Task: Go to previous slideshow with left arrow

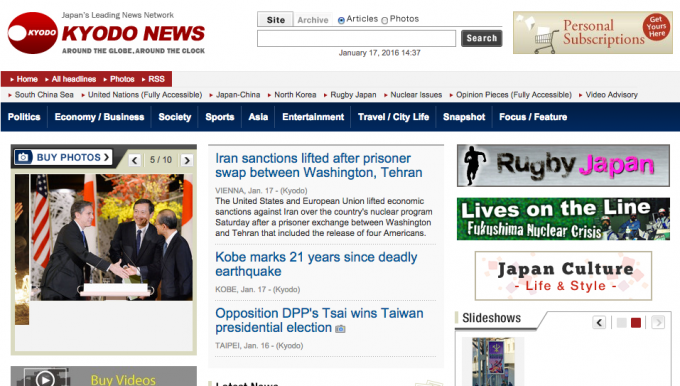Action: tap(599, 322)
